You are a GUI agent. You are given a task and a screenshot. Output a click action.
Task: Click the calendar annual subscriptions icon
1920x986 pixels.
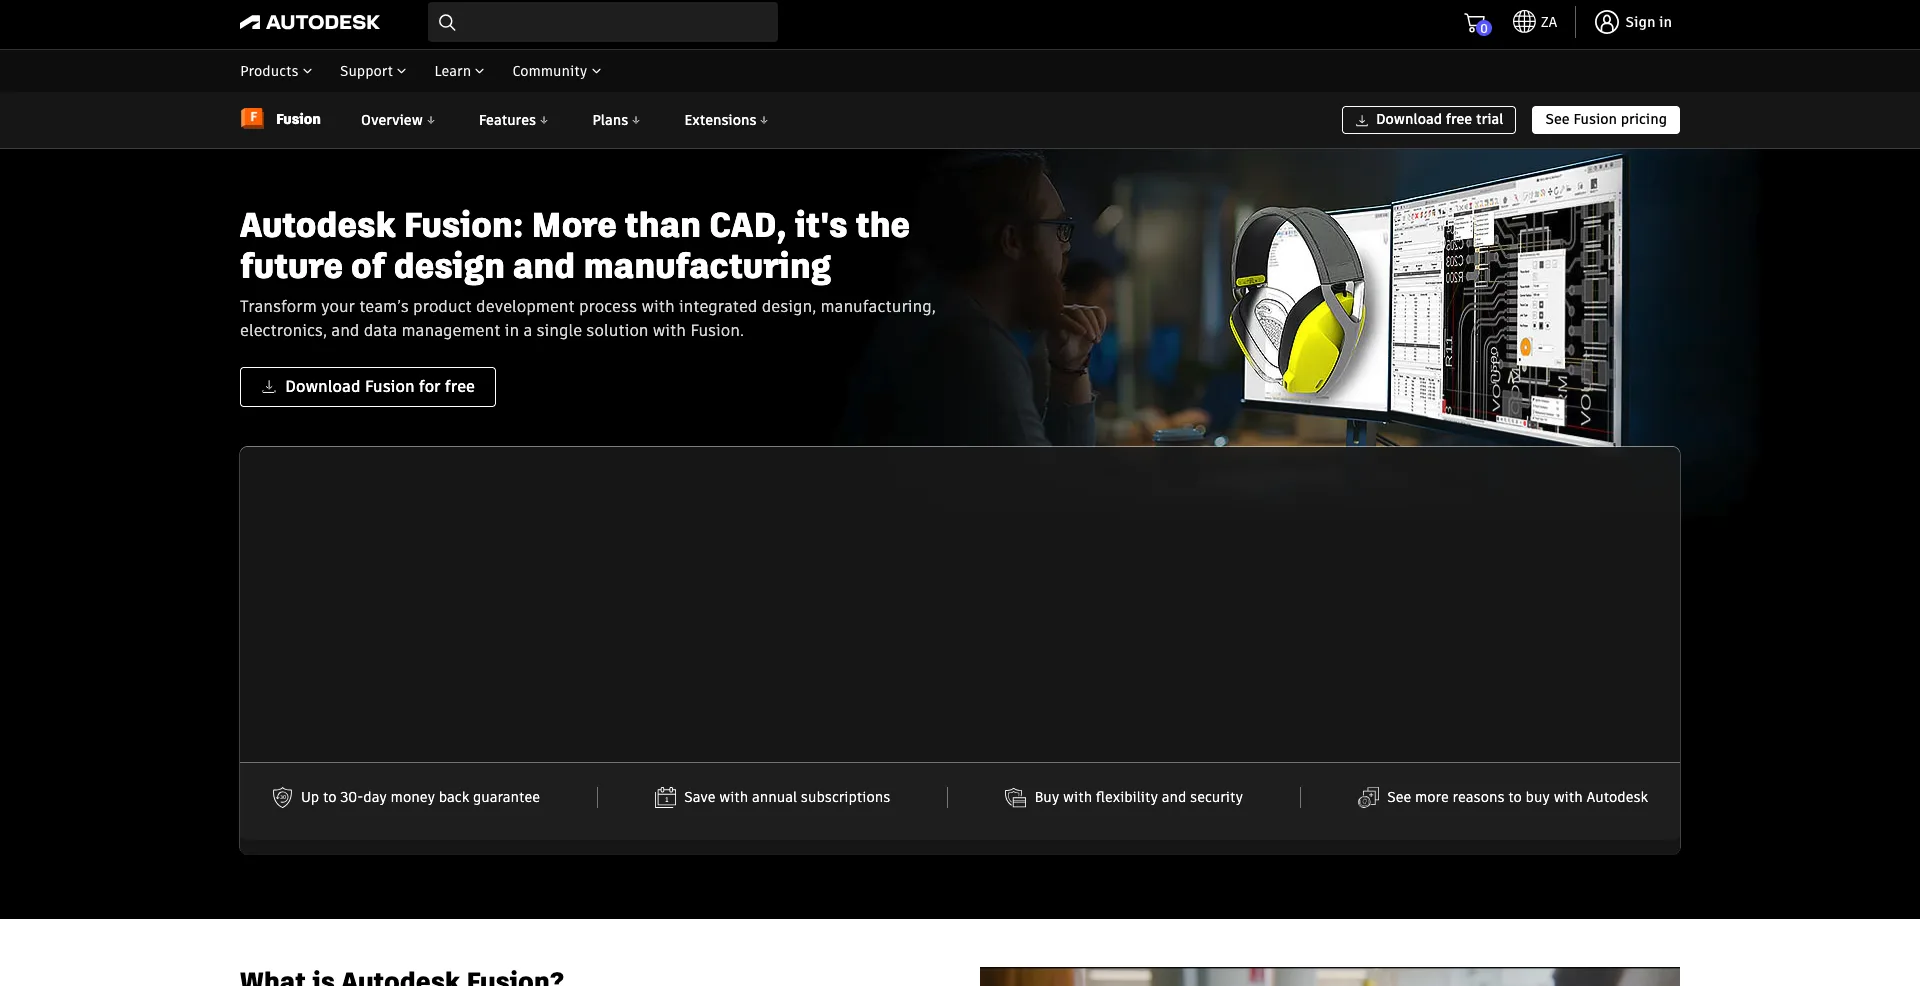click(665, 797)
